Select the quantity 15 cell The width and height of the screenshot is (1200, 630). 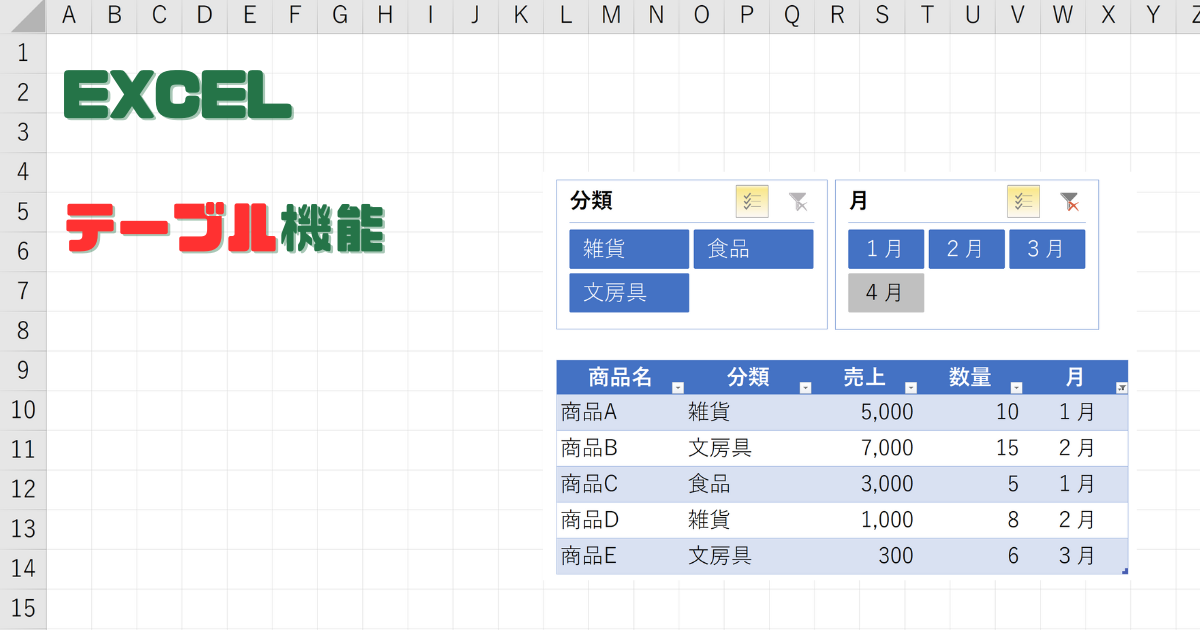coord(972,448)
